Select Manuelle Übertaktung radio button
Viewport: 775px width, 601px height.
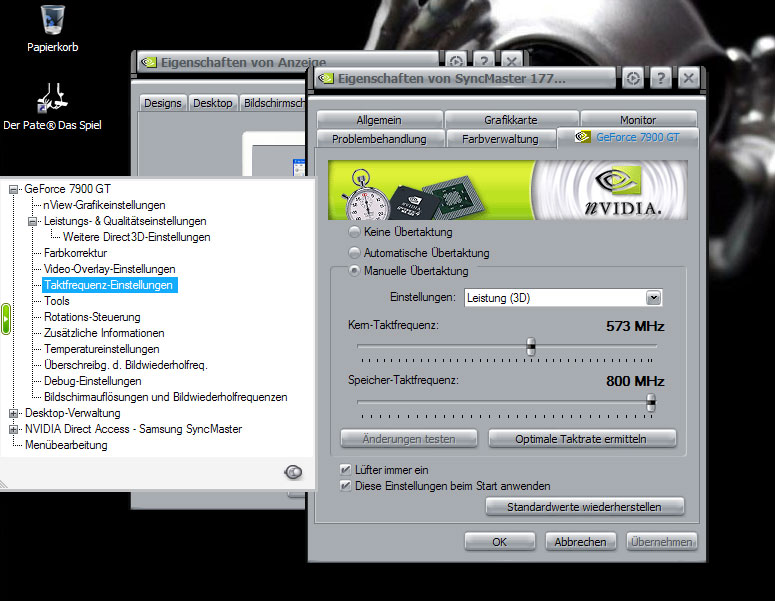[354, 271]
